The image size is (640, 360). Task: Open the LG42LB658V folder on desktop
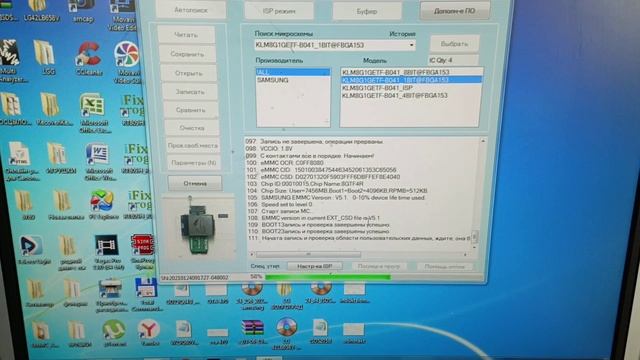click(41, 10)
